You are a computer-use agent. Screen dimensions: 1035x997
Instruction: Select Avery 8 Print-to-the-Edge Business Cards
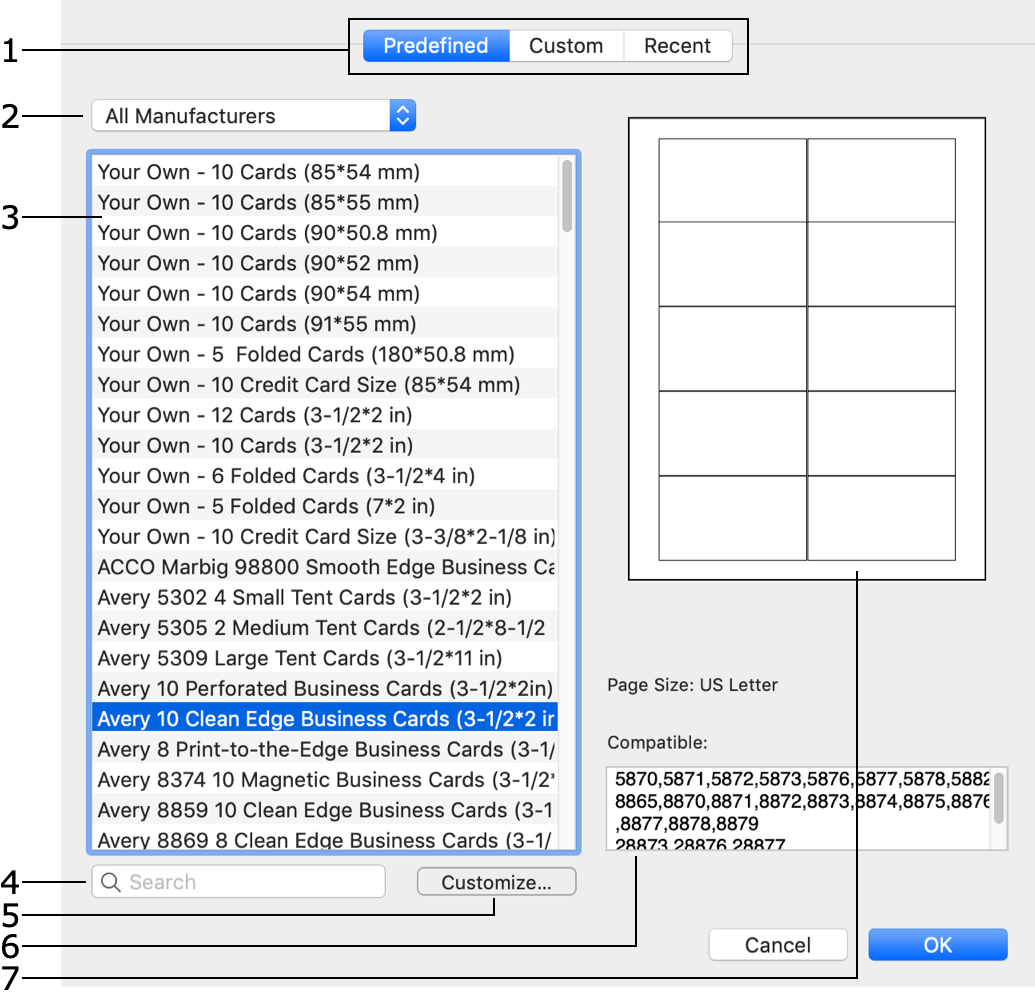point(325,749)
